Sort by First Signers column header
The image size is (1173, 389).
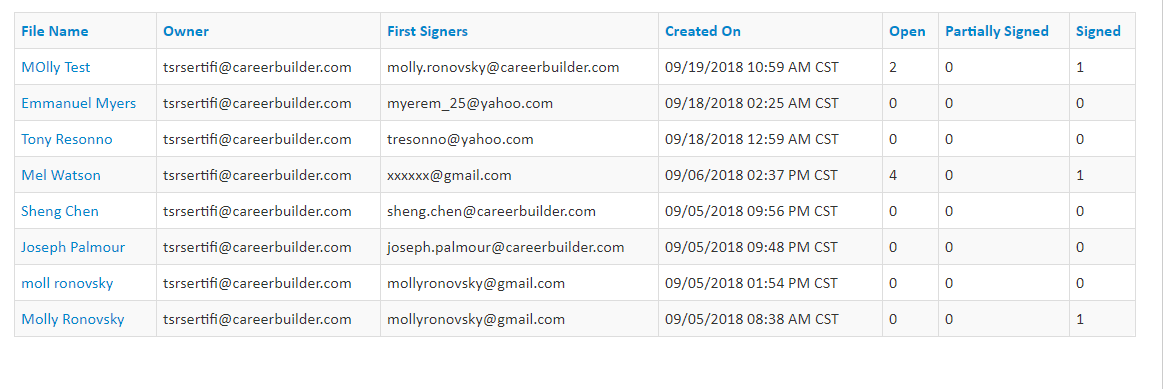427,31
